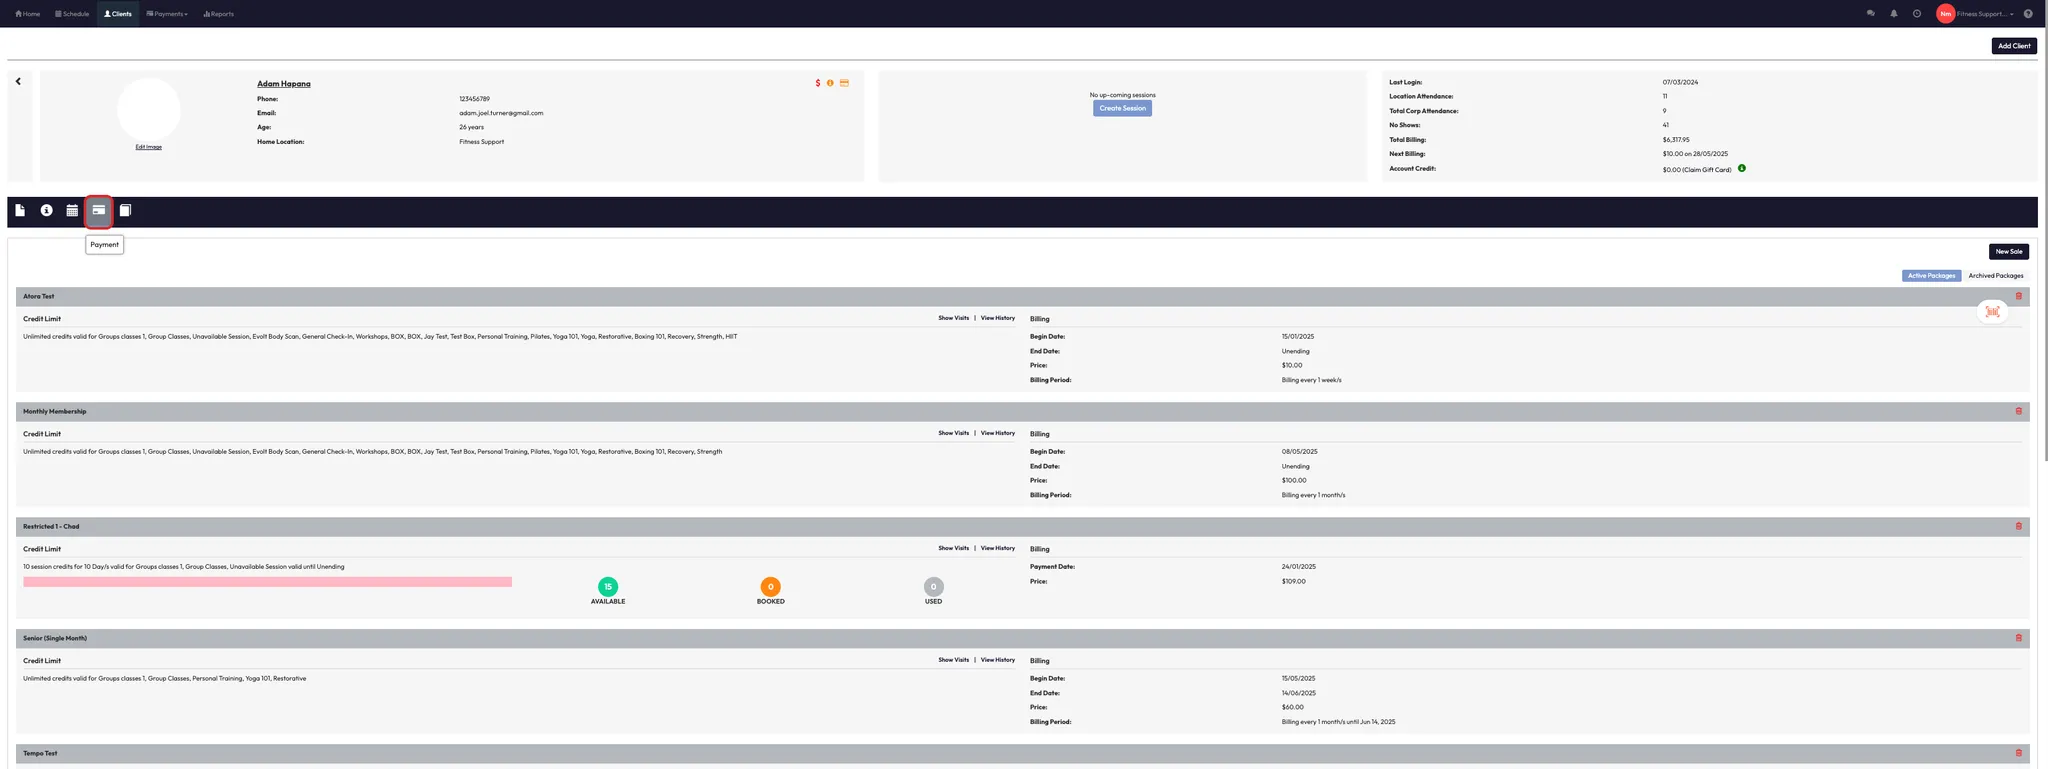The image size is (2048, 769).
Task: Click the Create Session button
Action: [1122, 108]
